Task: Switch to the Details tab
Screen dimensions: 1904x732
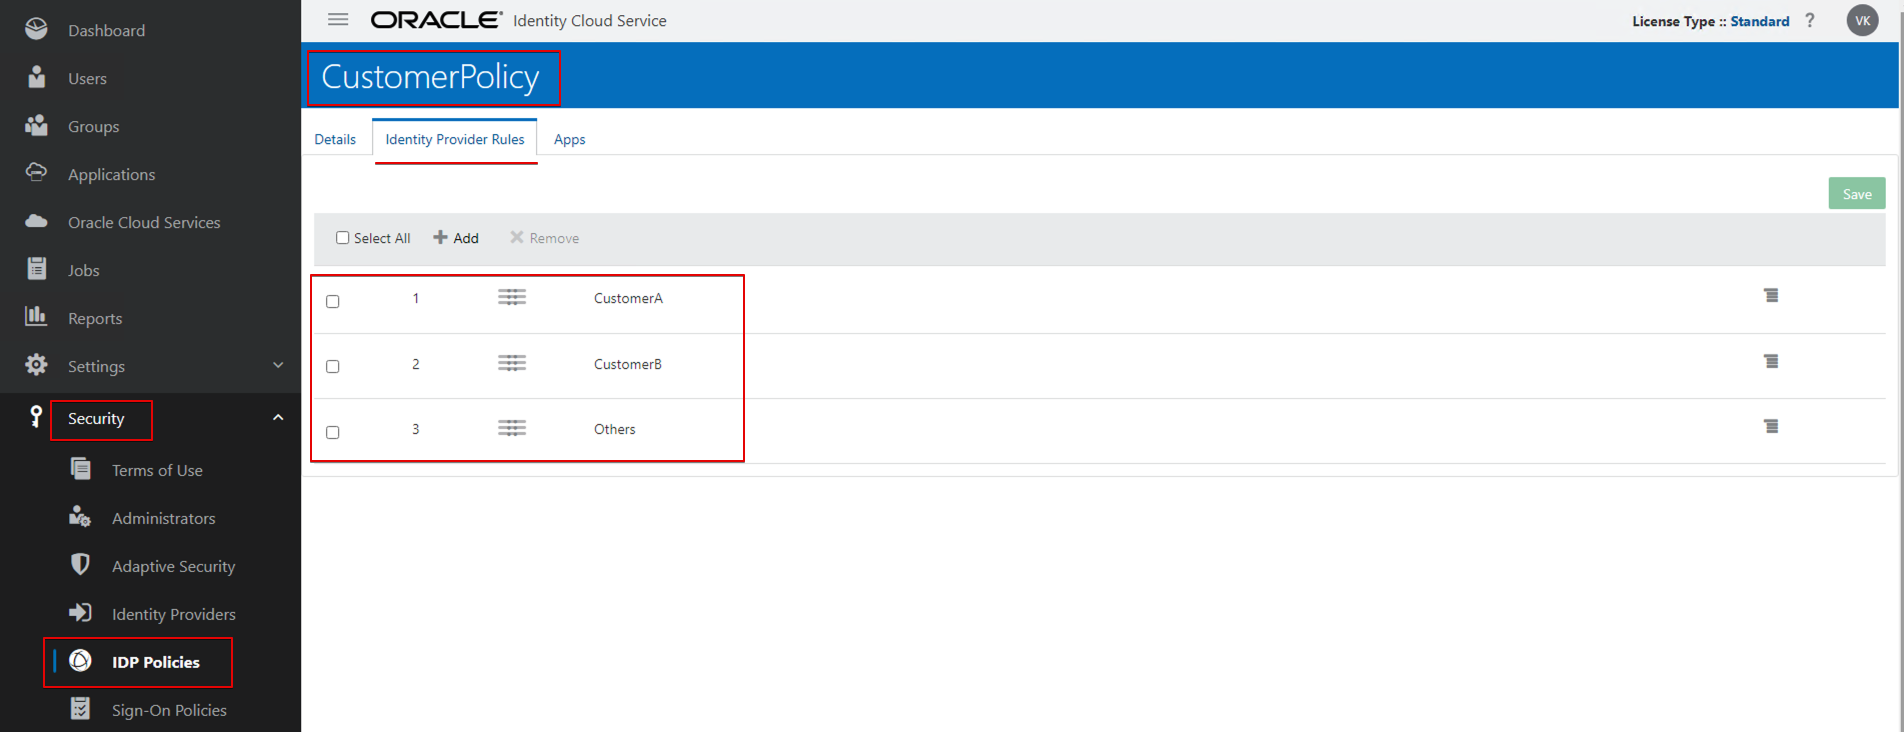Action: (335, 139)
